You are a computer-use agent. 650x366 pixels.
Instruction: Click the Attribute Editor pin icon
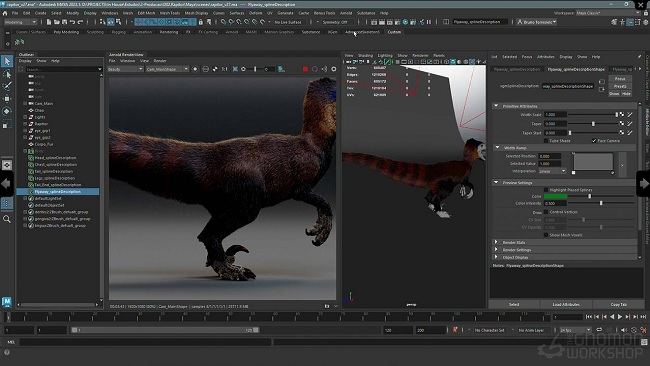[x=640, y=57]
